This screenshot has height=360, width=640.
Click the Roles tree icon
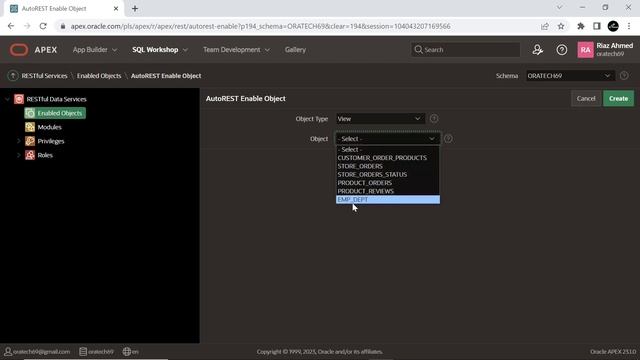[30, 155]
